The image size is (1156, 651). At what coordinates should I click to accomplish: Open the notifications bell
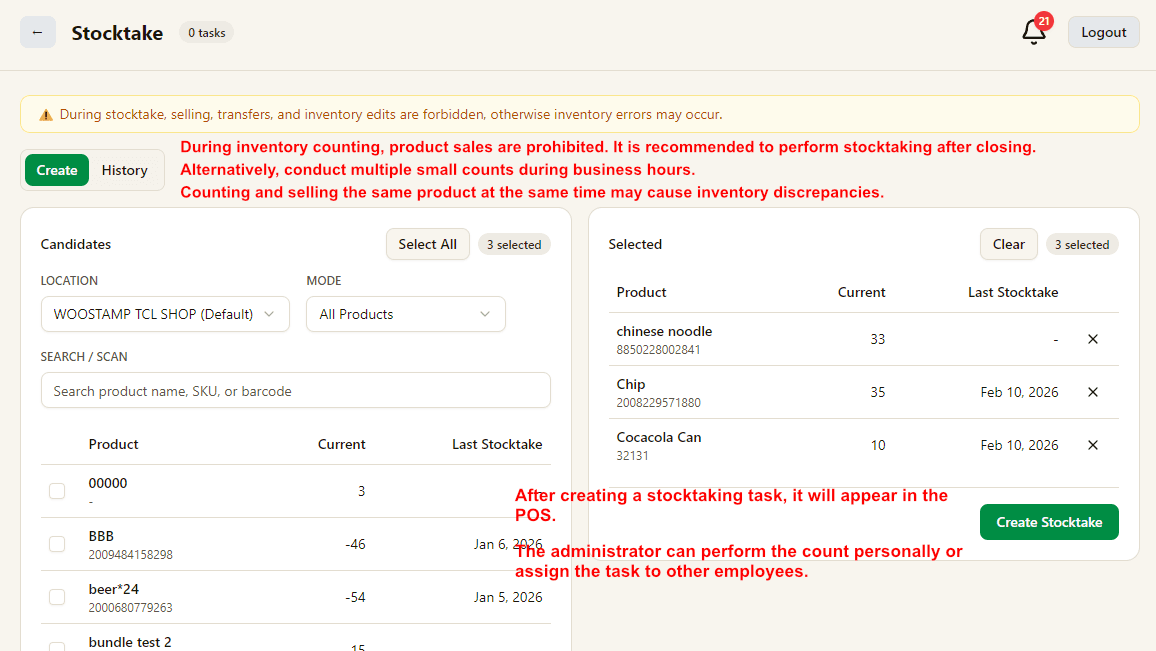(x=1033, y=33)
